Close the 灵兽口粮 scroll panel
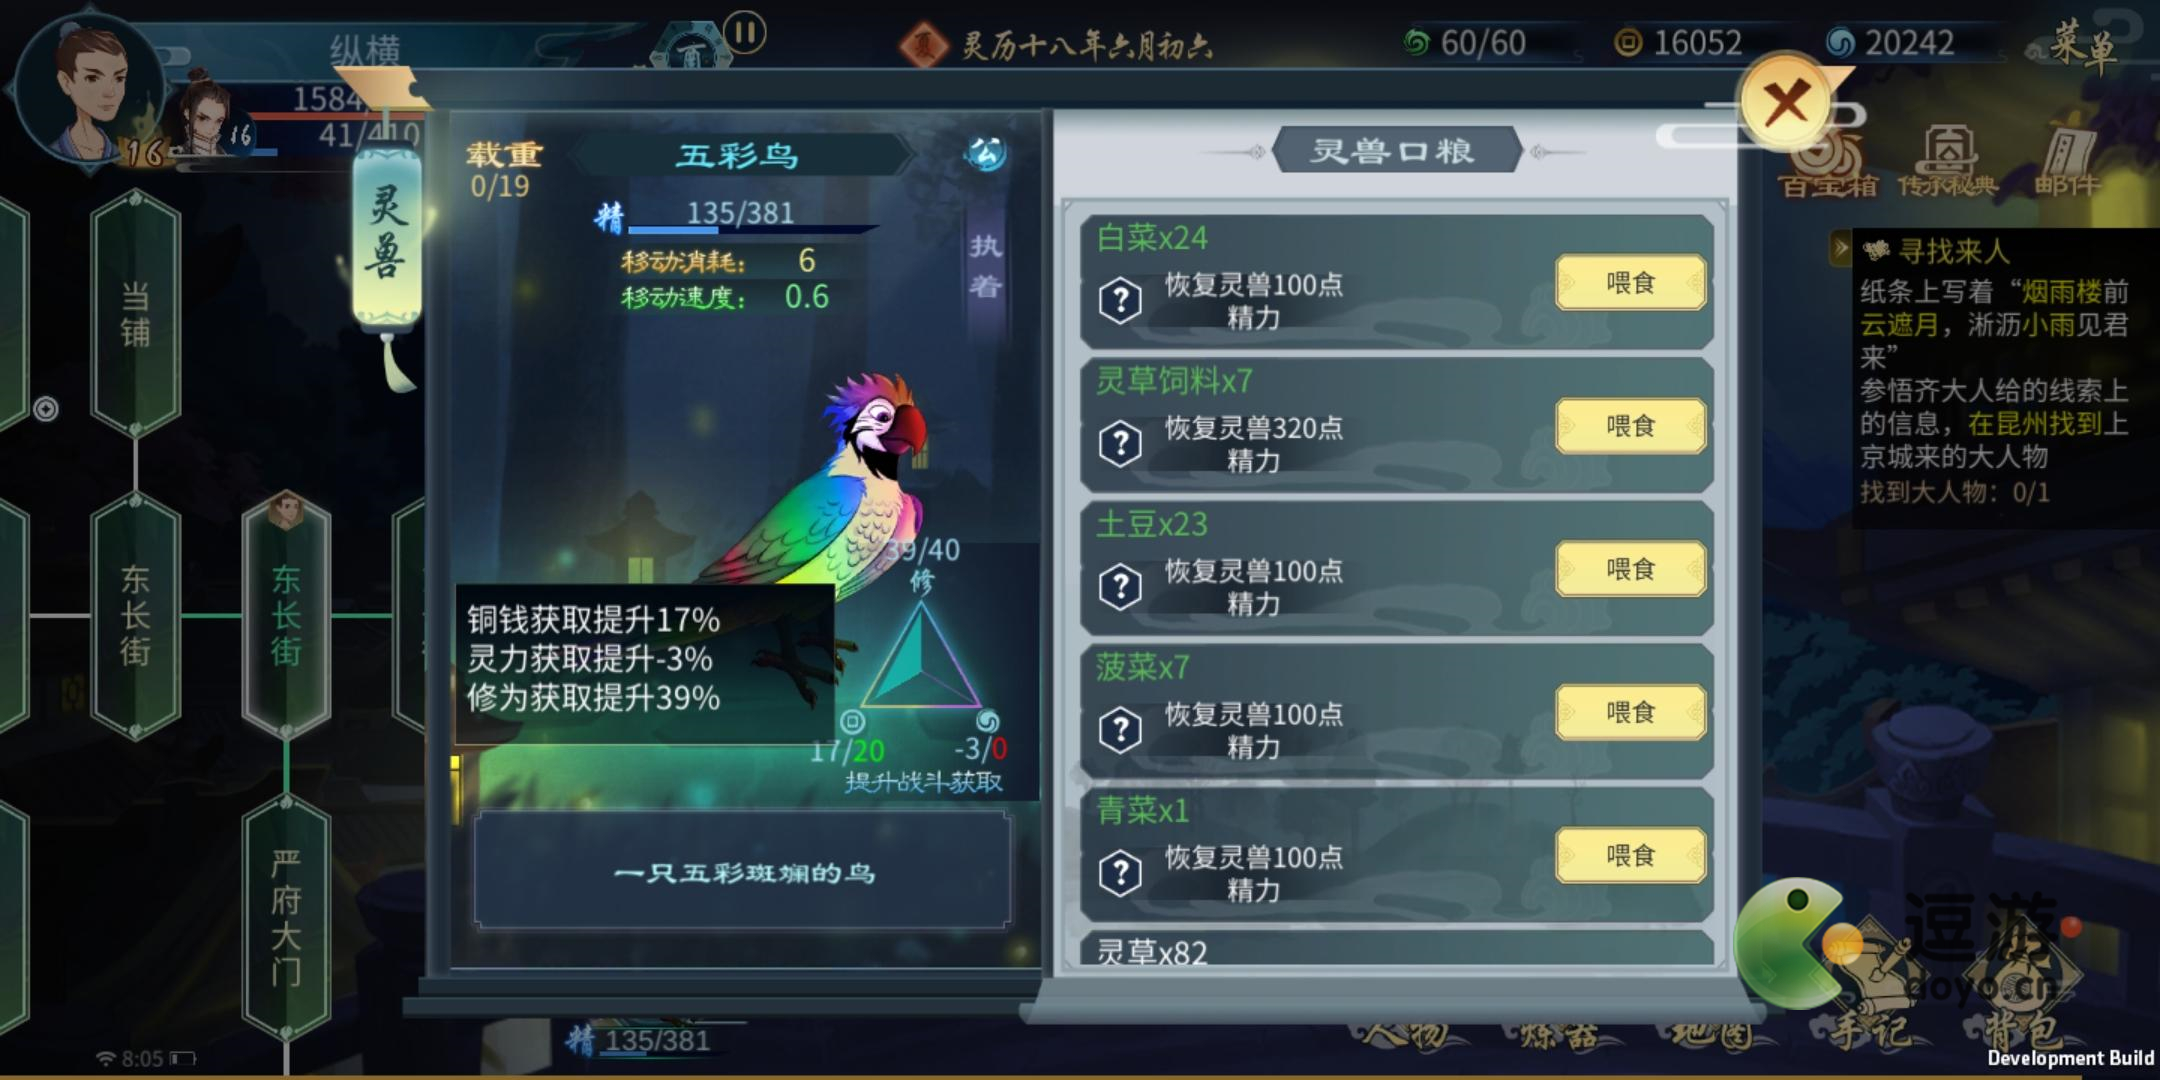This screenshot has height=1080, width=2160. [1787, 102]
